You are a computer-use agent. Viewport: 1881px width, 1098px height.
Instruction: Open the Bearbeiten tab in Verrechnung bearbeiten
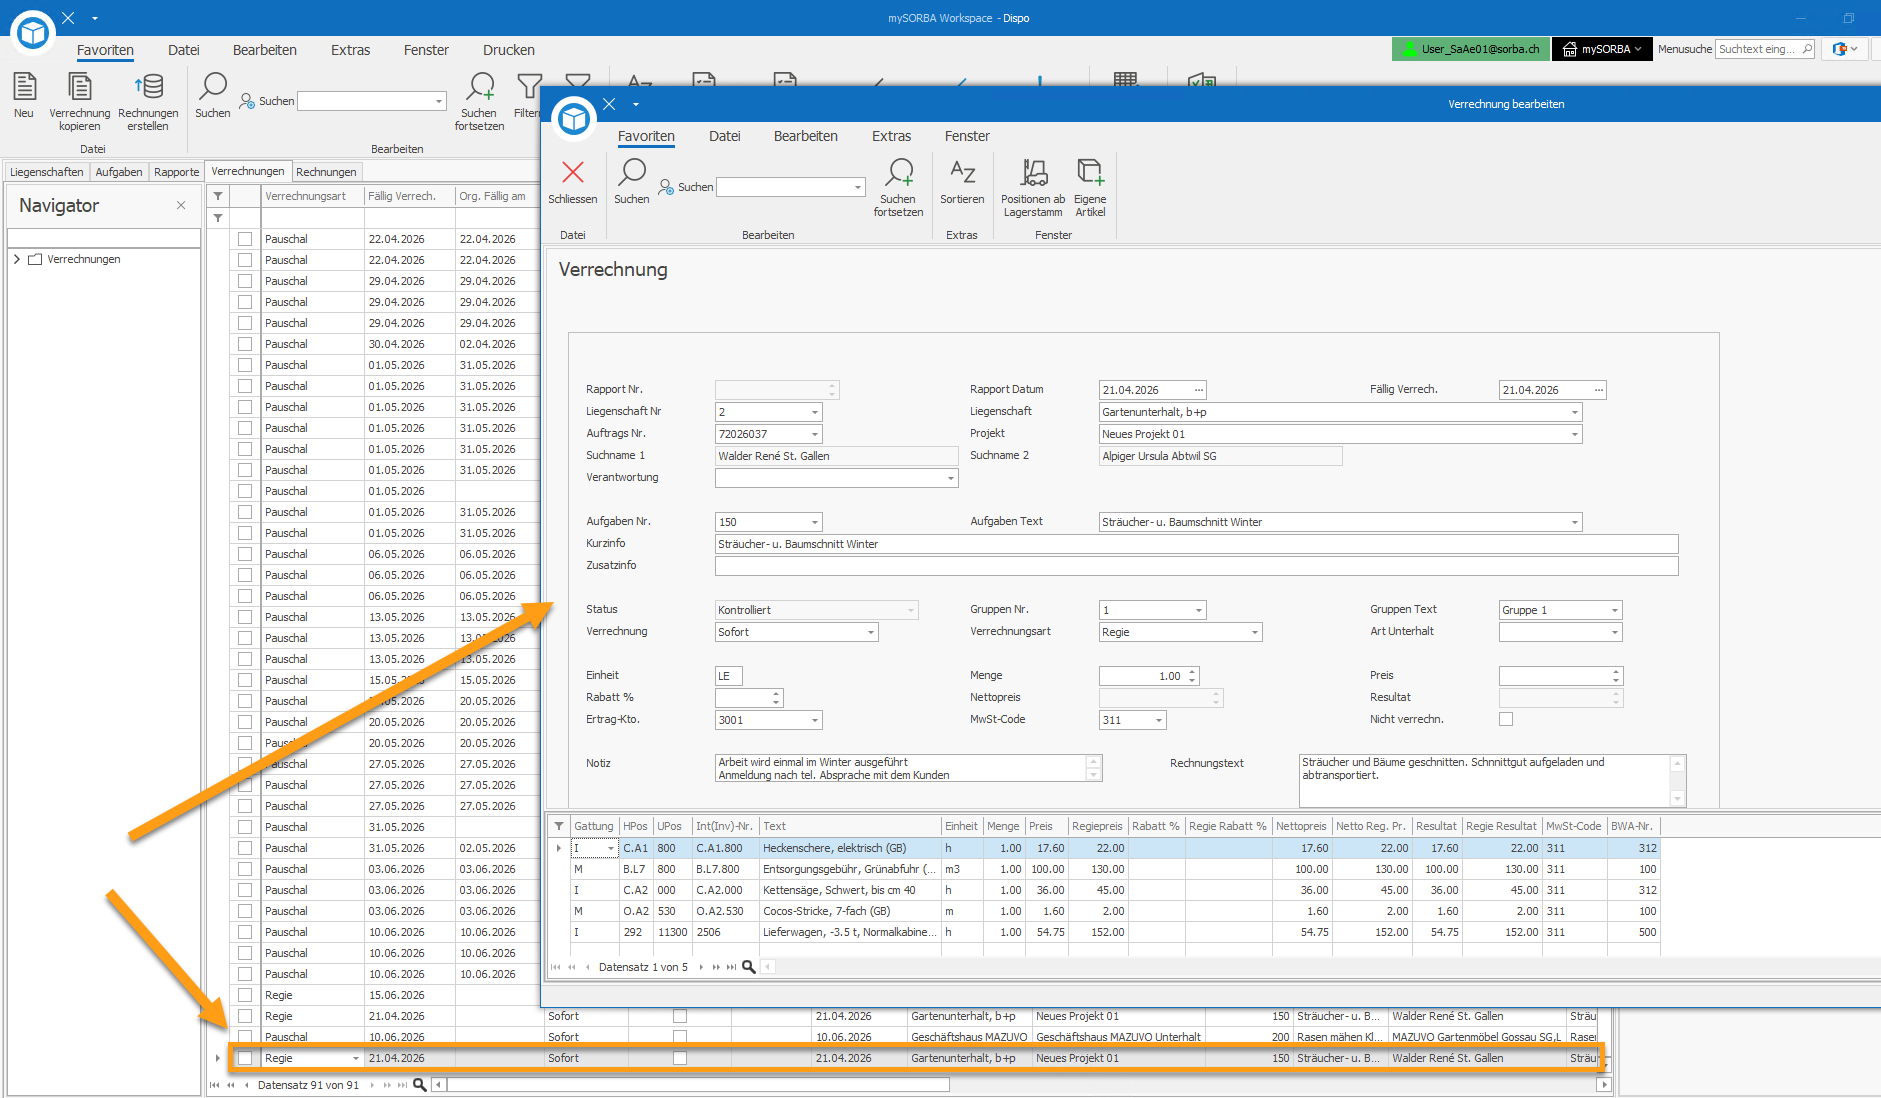point(806,136)
